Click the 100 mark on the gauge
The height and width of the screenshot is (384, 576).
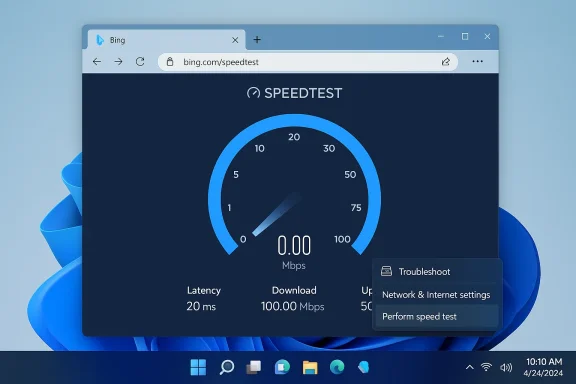pos(342,239)
